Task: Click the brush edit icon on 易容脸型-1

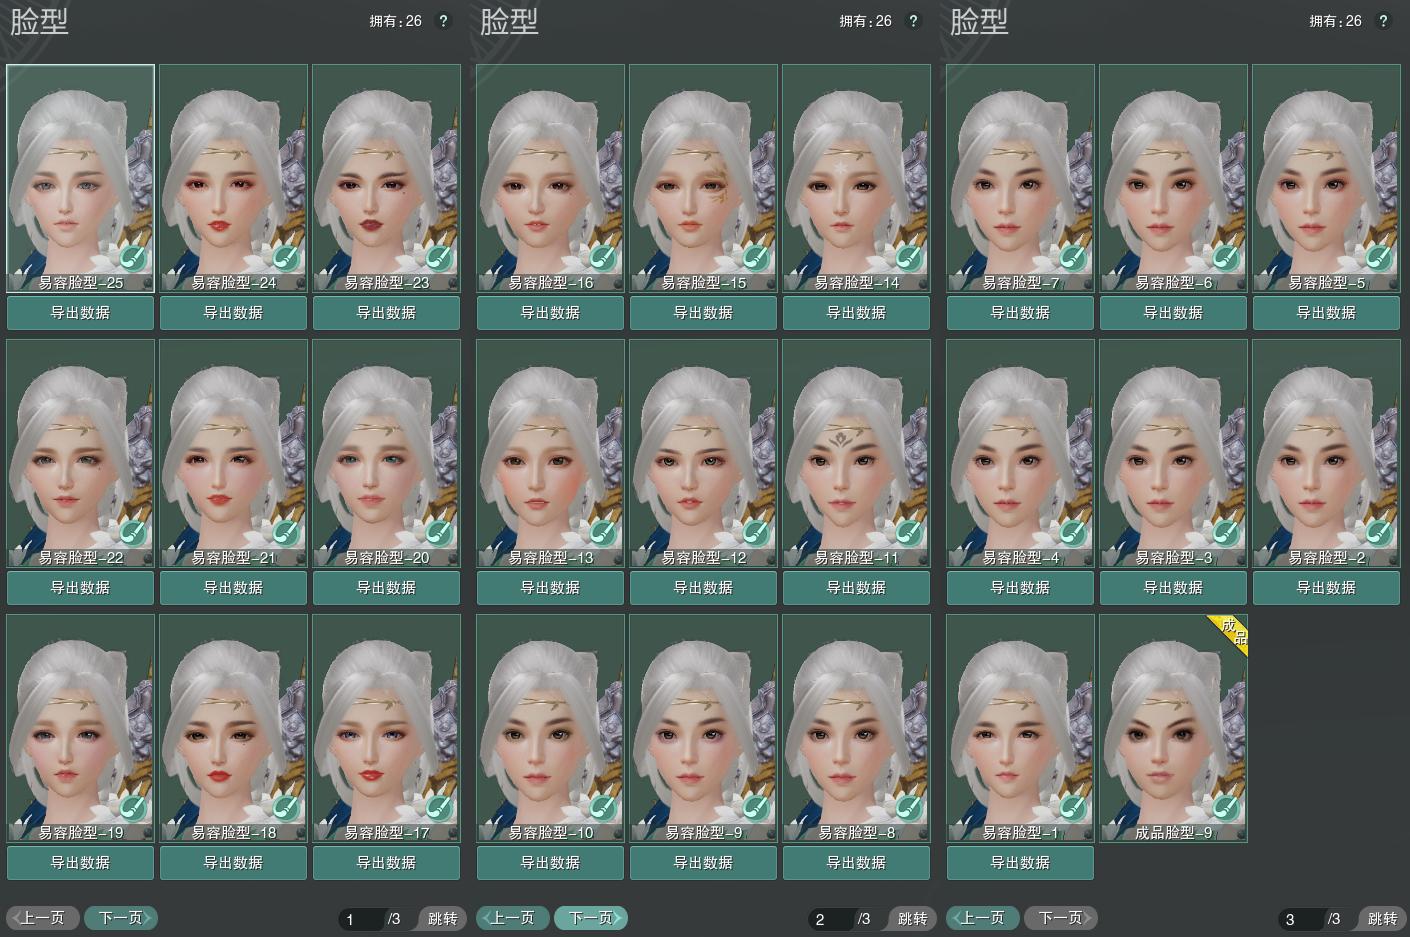Action: click(x=1073, y=808)
